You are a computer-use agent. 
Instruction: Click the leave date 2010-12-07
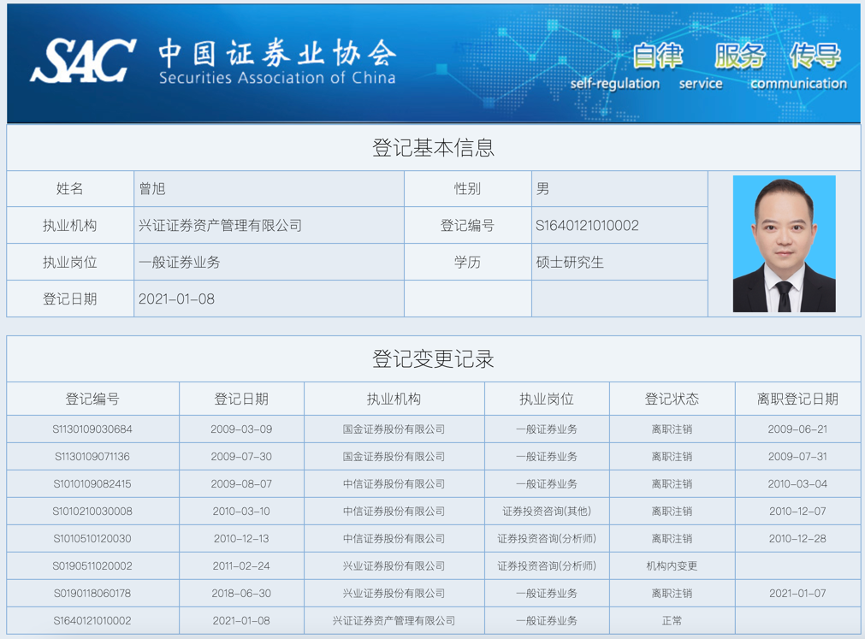point(798,511)
